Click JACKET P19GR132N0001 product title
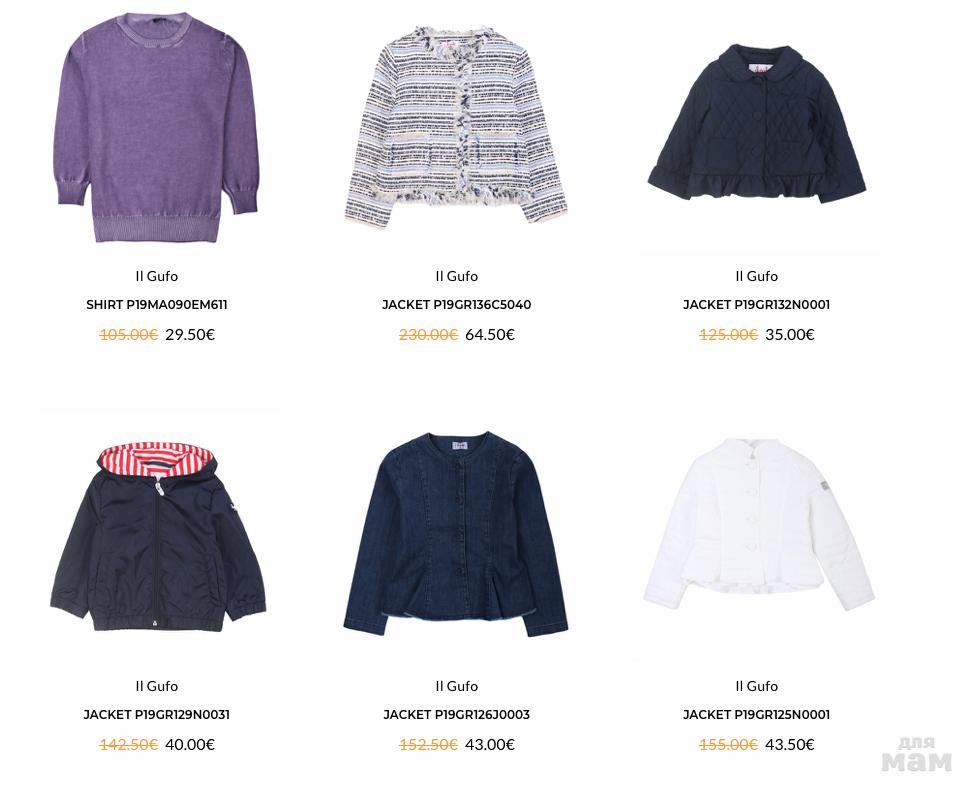Viewport: 967px width, 786px height. 756,305
